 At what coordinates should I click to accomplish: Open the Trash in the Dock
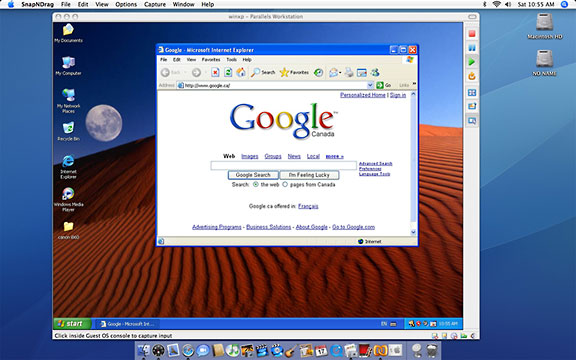tap(432, 350)
